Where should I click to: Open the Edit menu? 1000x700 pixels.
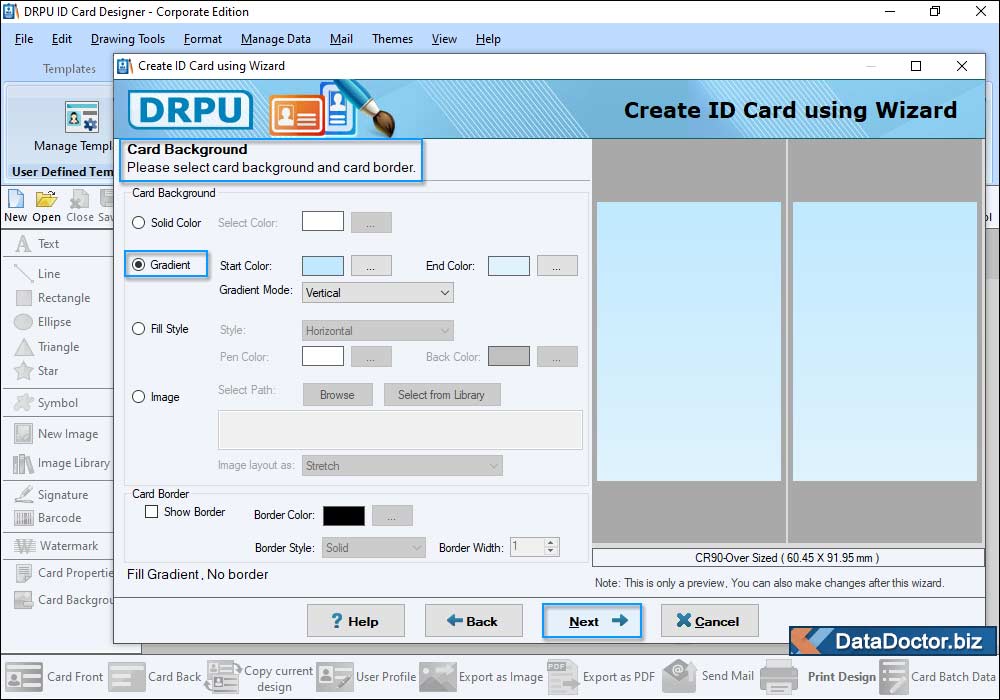click(x=61, y=39)
